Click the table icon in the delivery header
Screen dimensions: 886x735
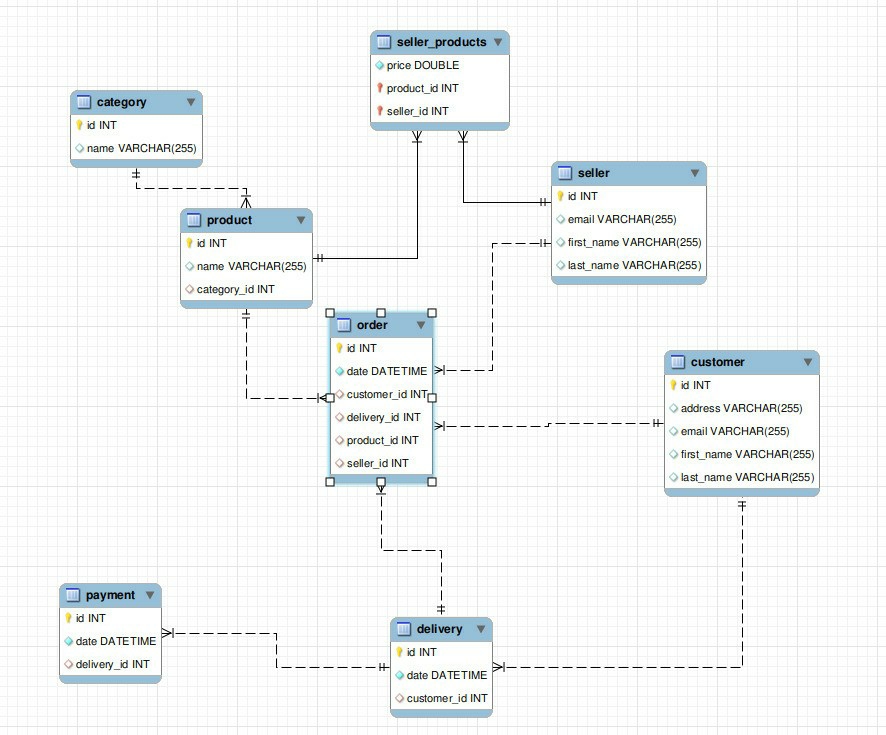(x=403, y=629)
